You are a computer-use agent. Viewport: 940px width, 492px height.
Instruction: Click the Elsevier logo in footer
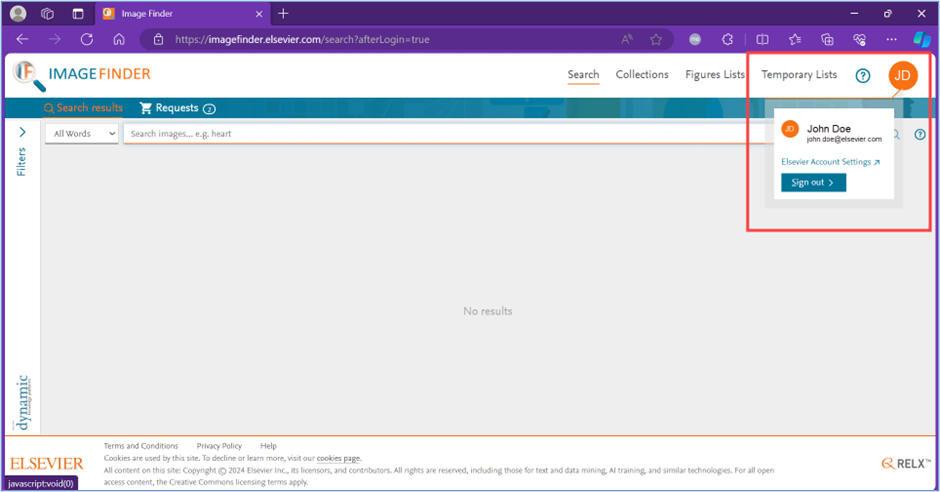[47, 463]
